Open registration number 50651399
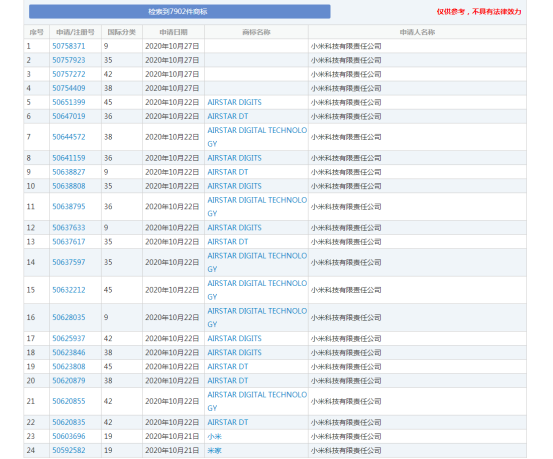Image resolution: width=553 pixels, height=459 pixels. [x=69, y=102]
